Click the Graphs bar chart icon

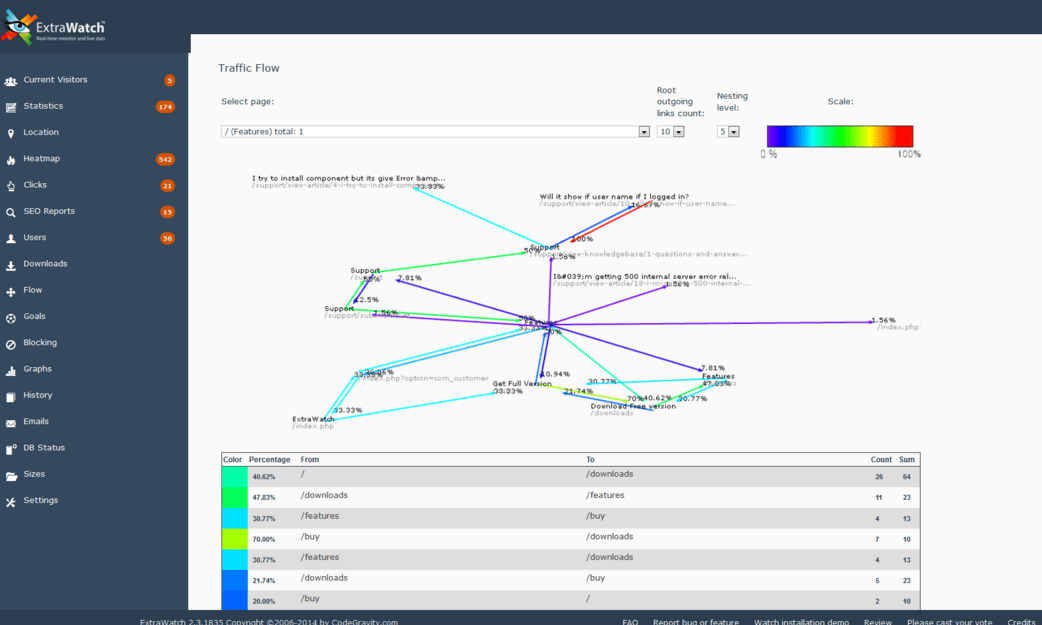click(11, 370)
